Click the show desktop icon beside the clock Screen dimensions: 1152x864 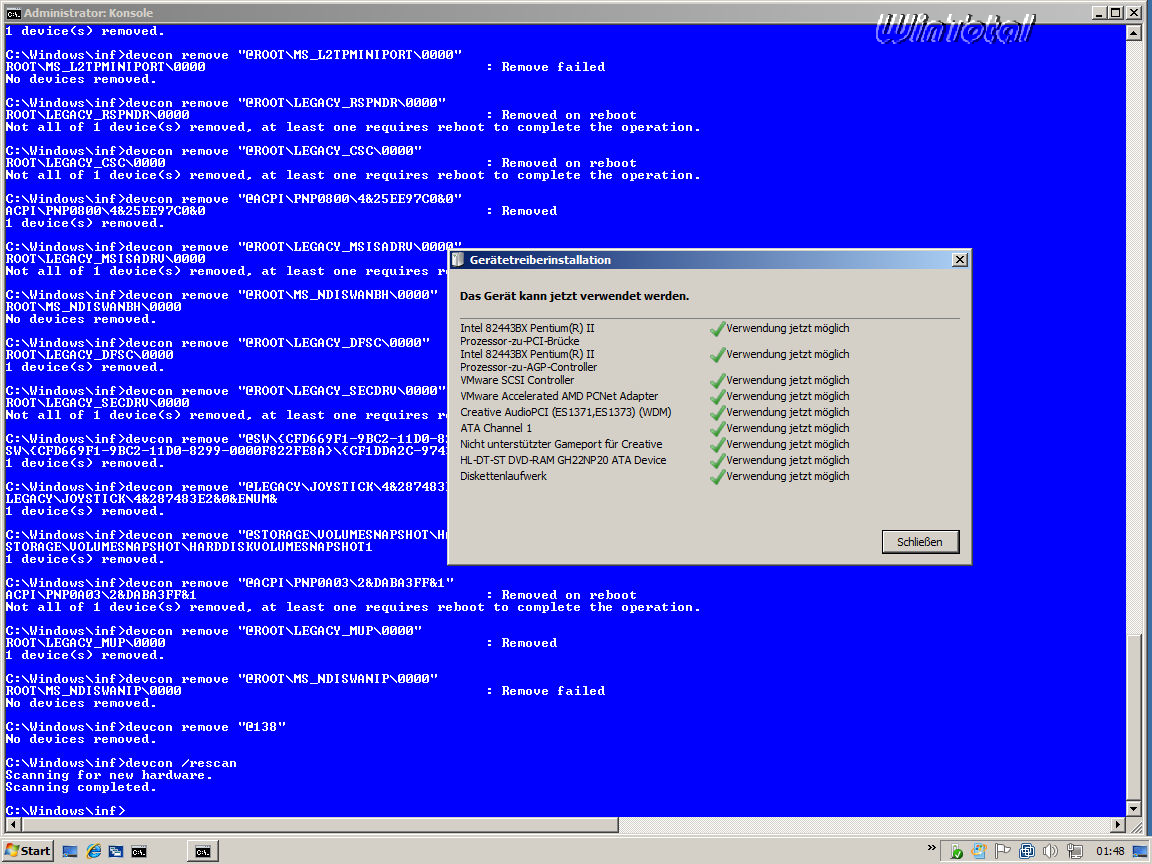(1140, 852)
